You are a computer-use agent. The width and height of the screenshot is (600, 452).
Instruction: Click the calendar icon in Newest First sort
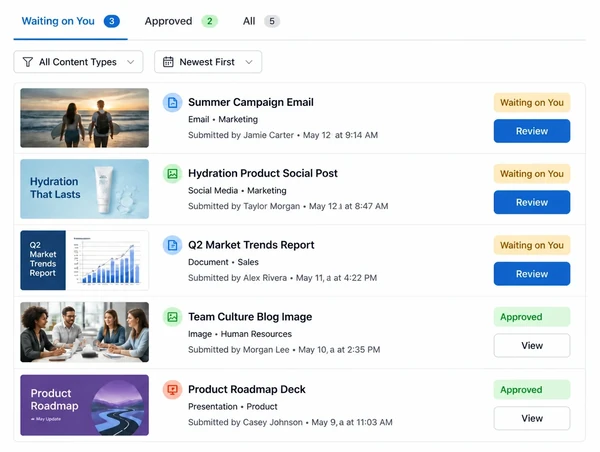pos(168,62)
